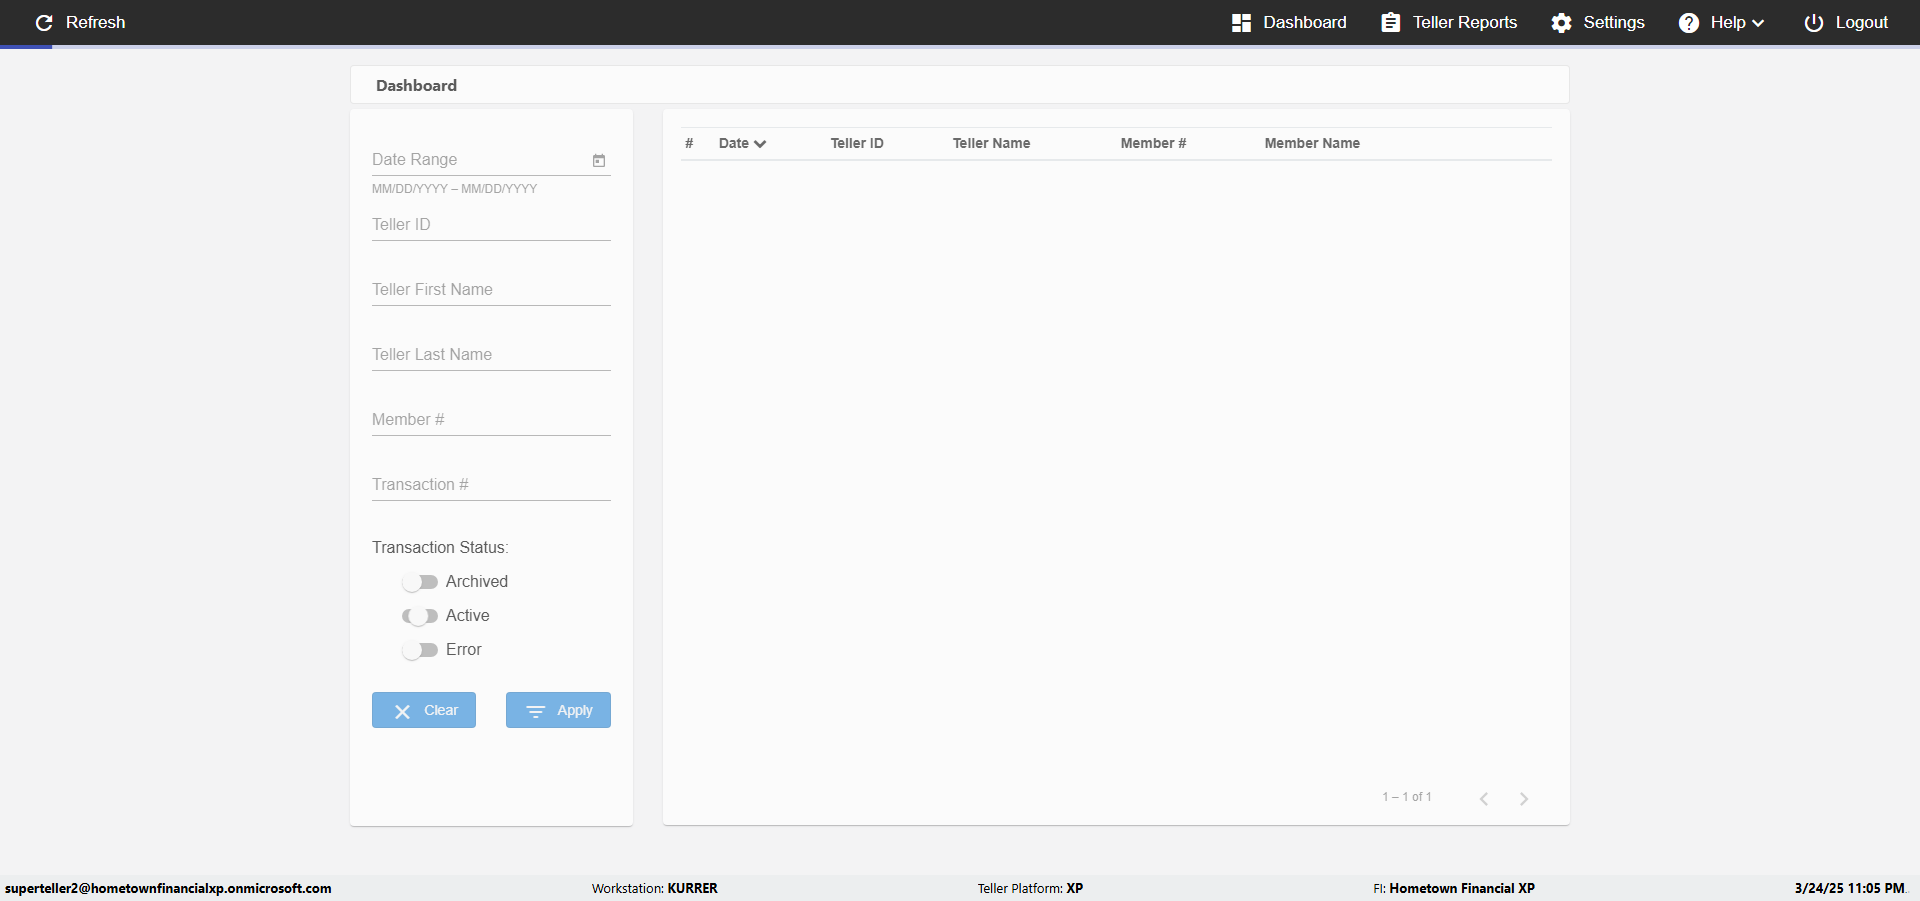Focus the Teller First Name field

[491, 290]
